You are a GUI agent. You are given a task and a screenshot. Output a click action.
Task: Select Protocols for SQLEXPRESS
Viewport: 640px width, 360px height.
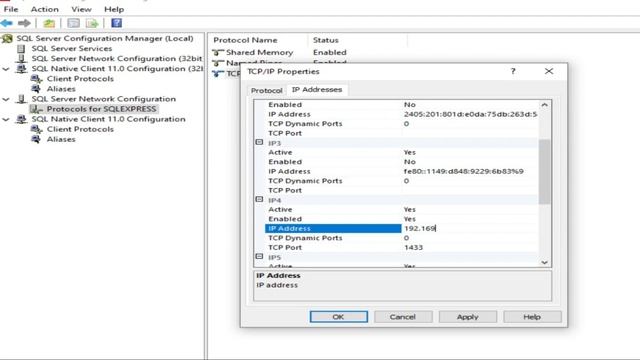101,109
